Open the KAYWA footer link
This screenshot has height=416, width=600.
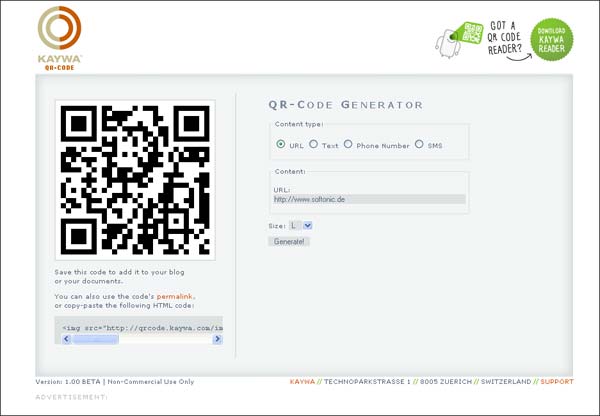click(301, 381)
